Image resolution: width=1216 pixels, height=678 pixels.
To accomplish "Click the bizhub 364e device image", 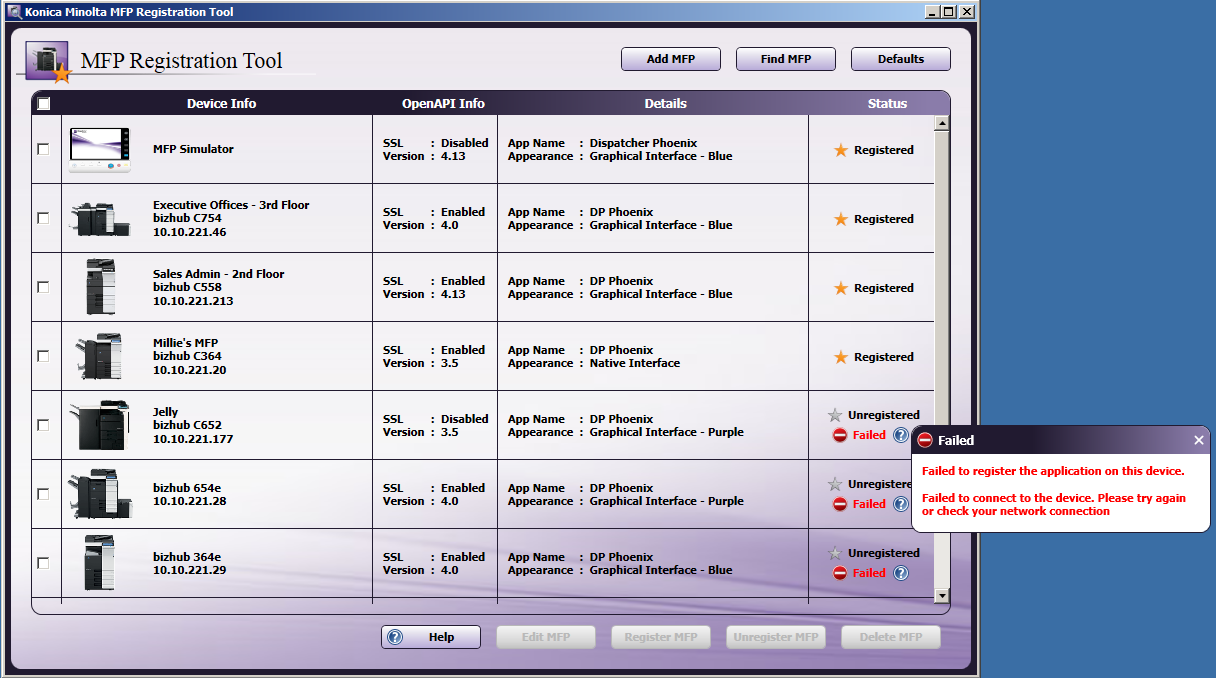I will 100,563.
